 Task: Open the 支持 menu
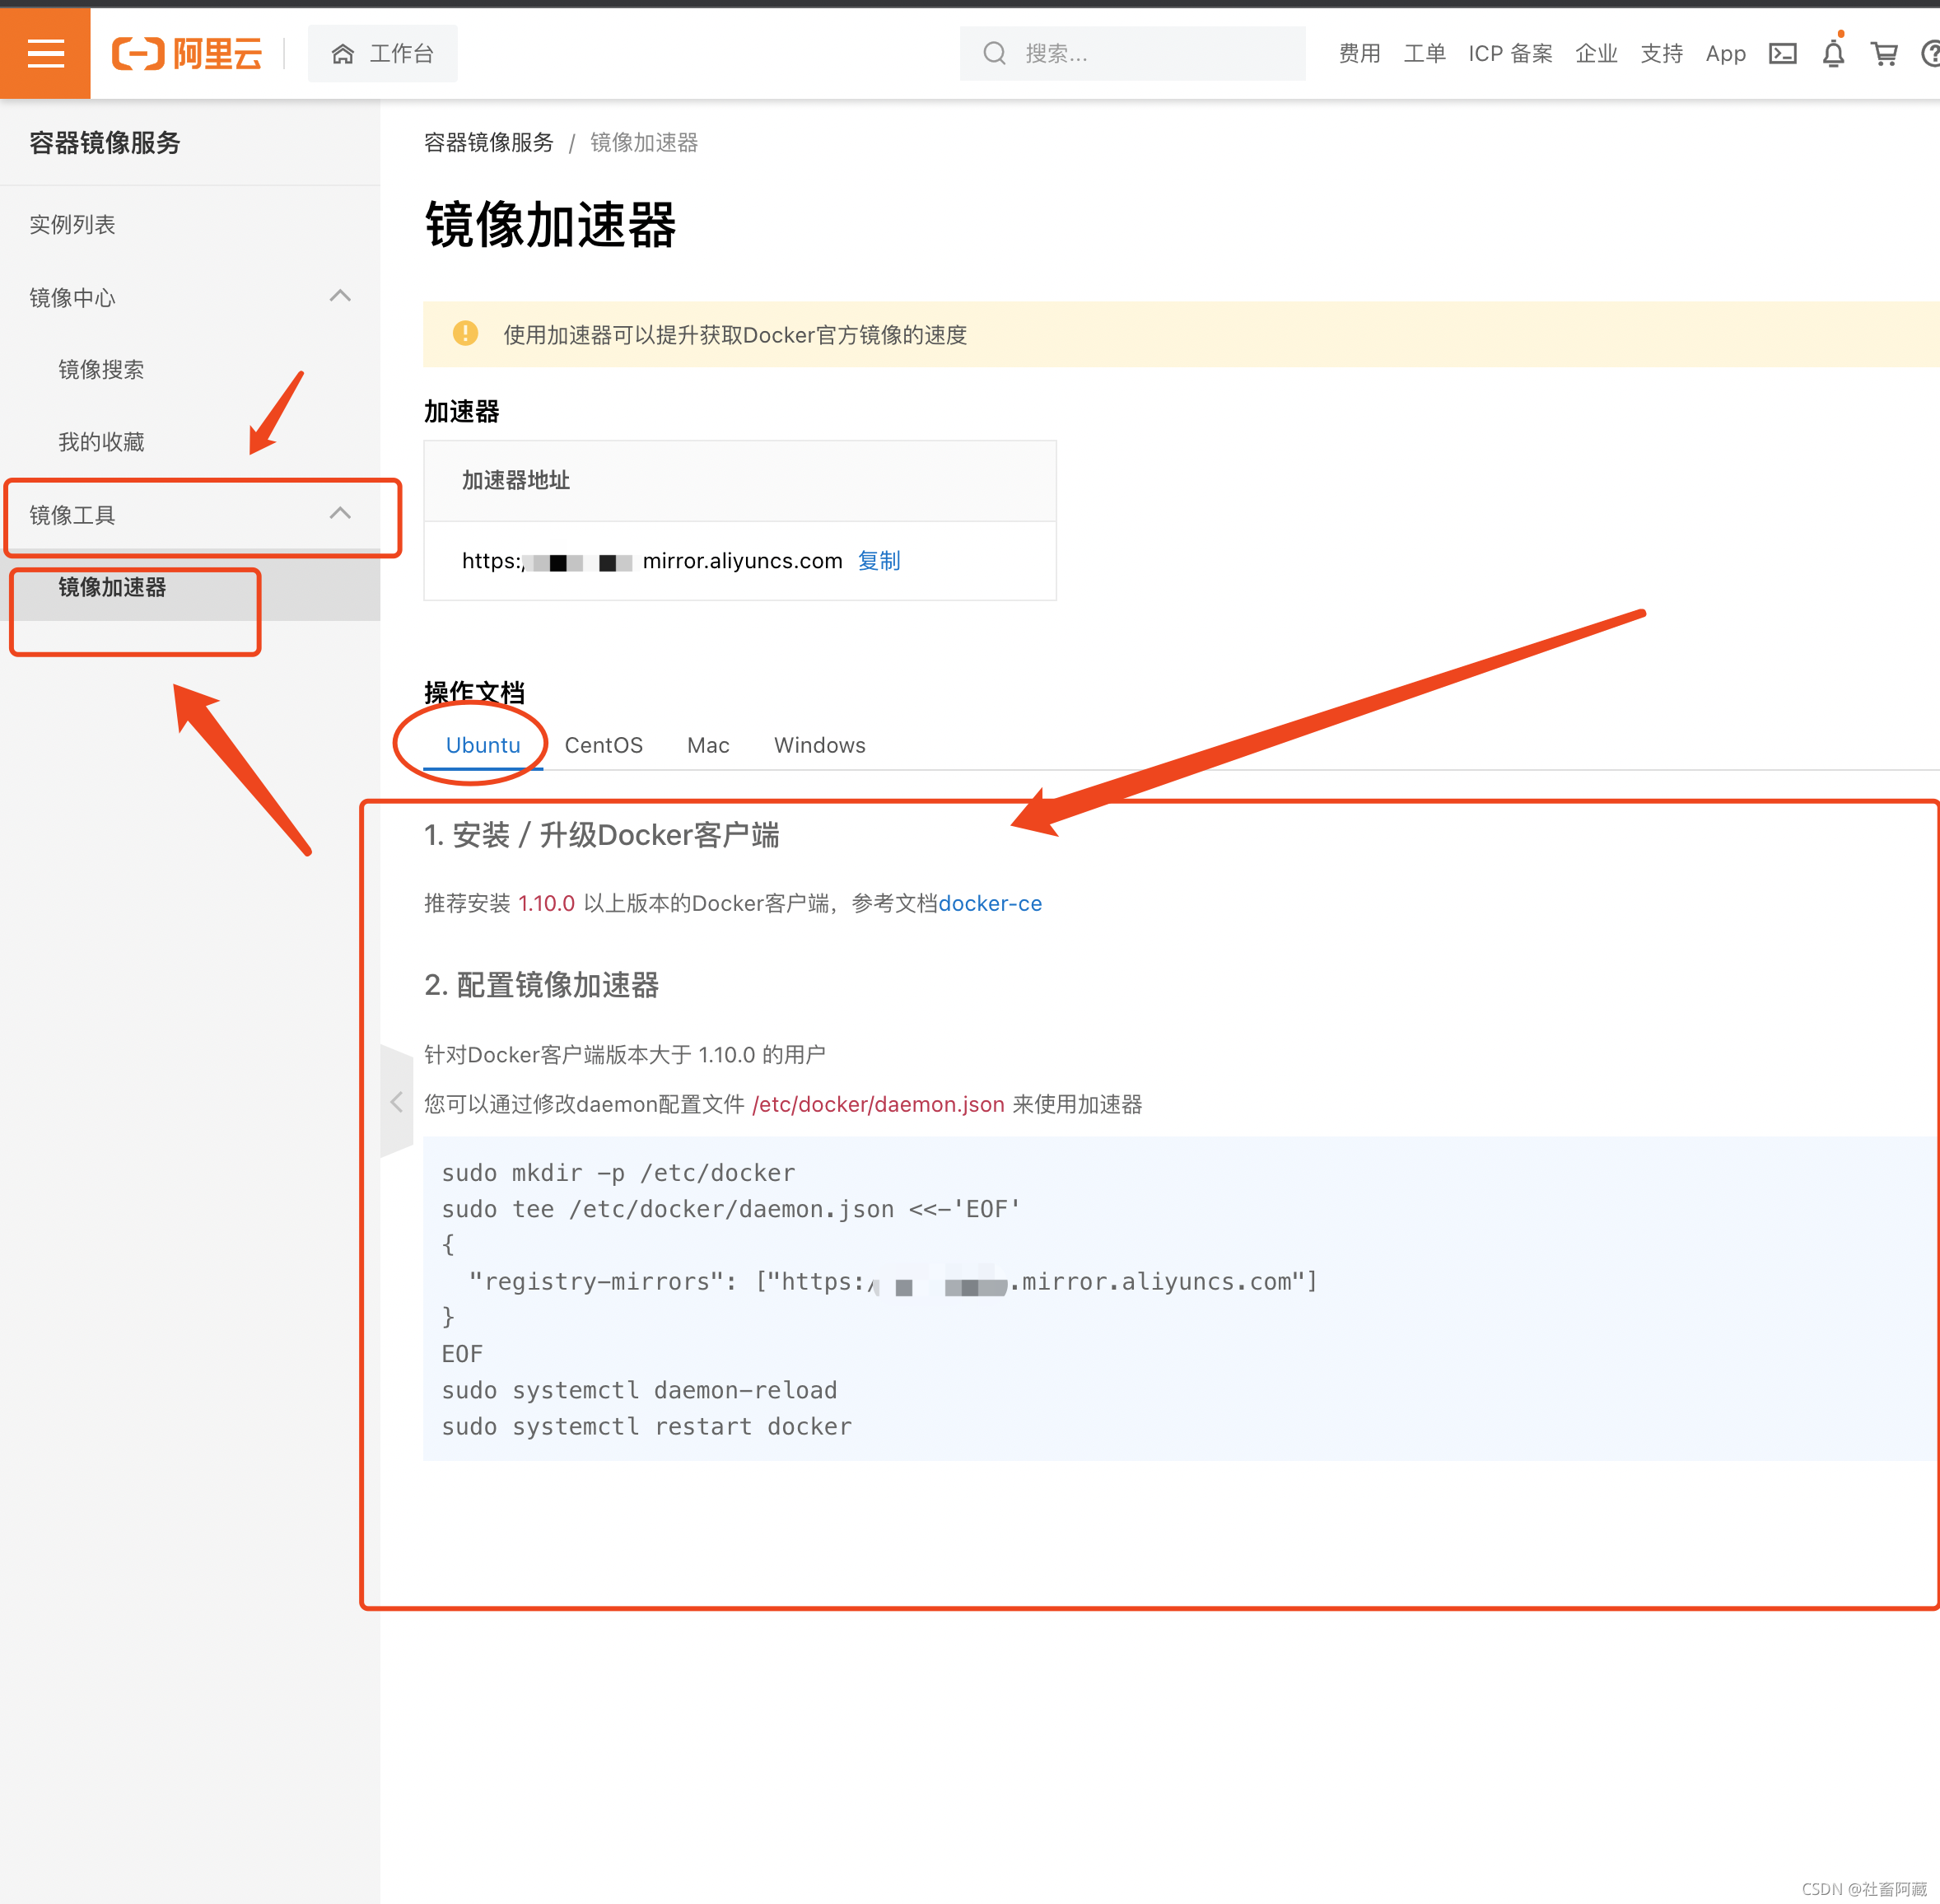pyautogui.click(x=1661, y=54)
